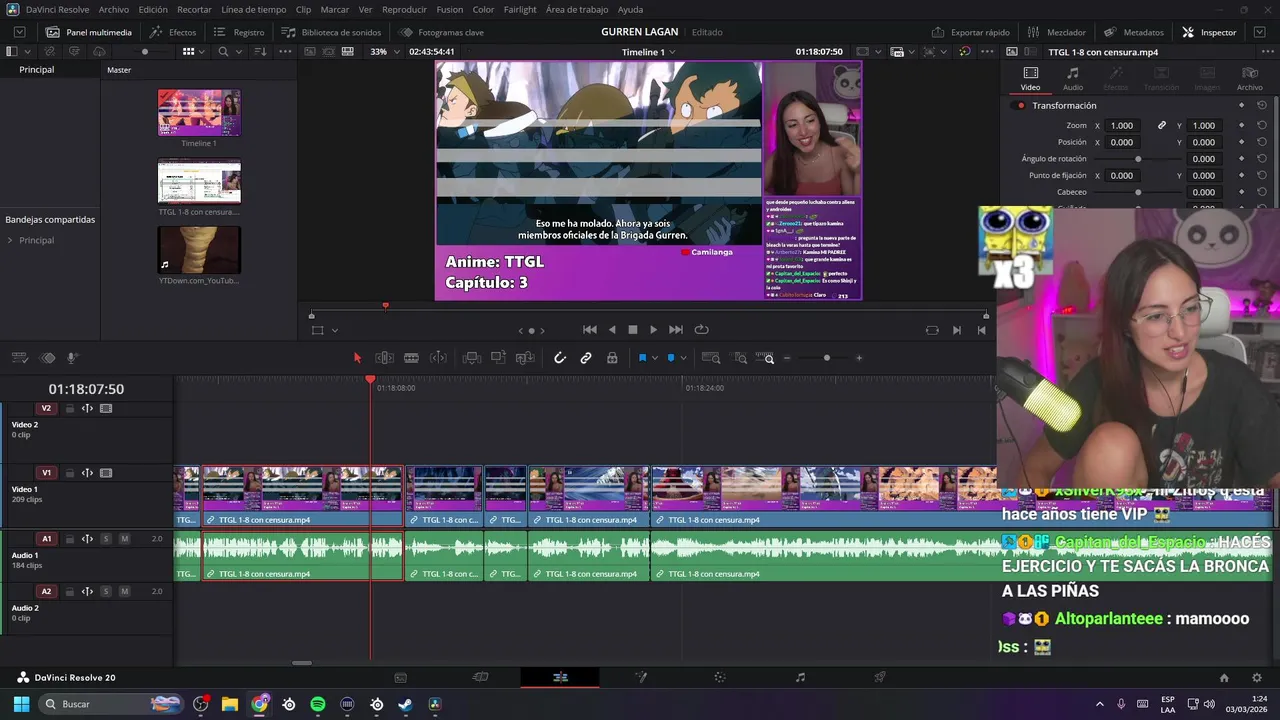Toggle linked selection chain icon
Image resolution: width=1280 pixels, height=720 pixels.
586,358
